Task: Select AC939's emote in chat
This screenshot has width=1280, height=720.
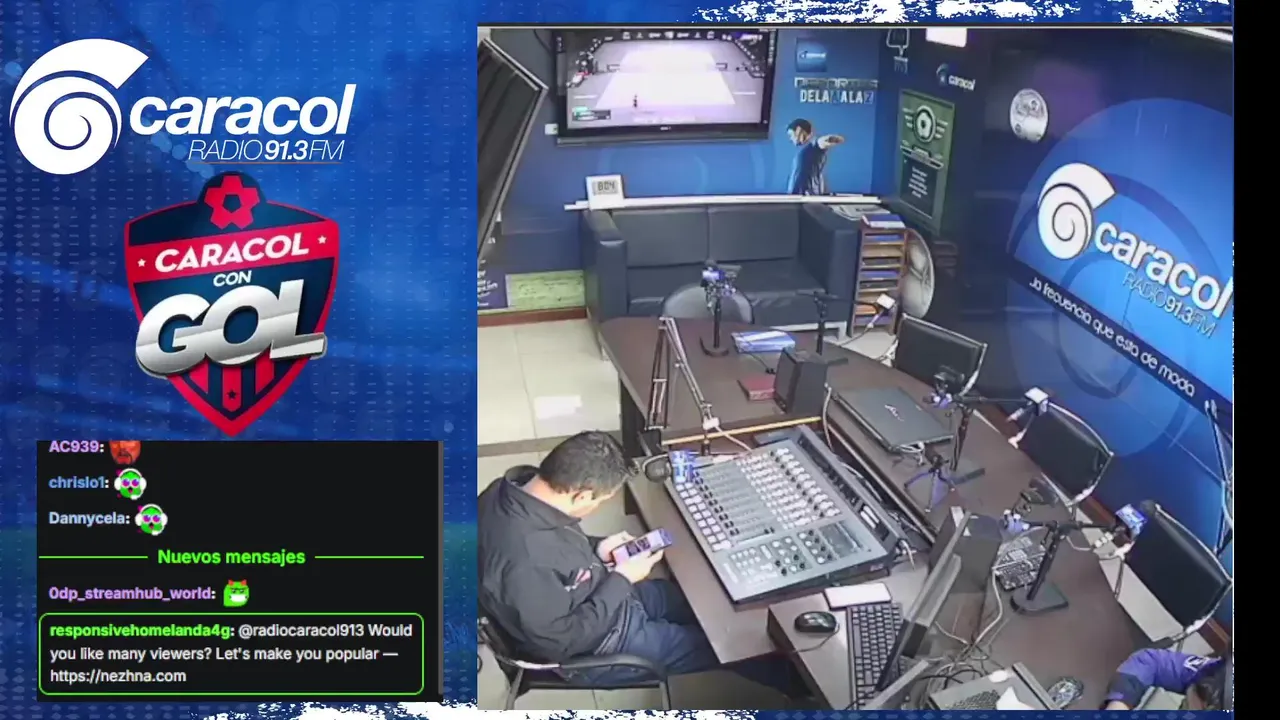Action: (x=124, y=451)
